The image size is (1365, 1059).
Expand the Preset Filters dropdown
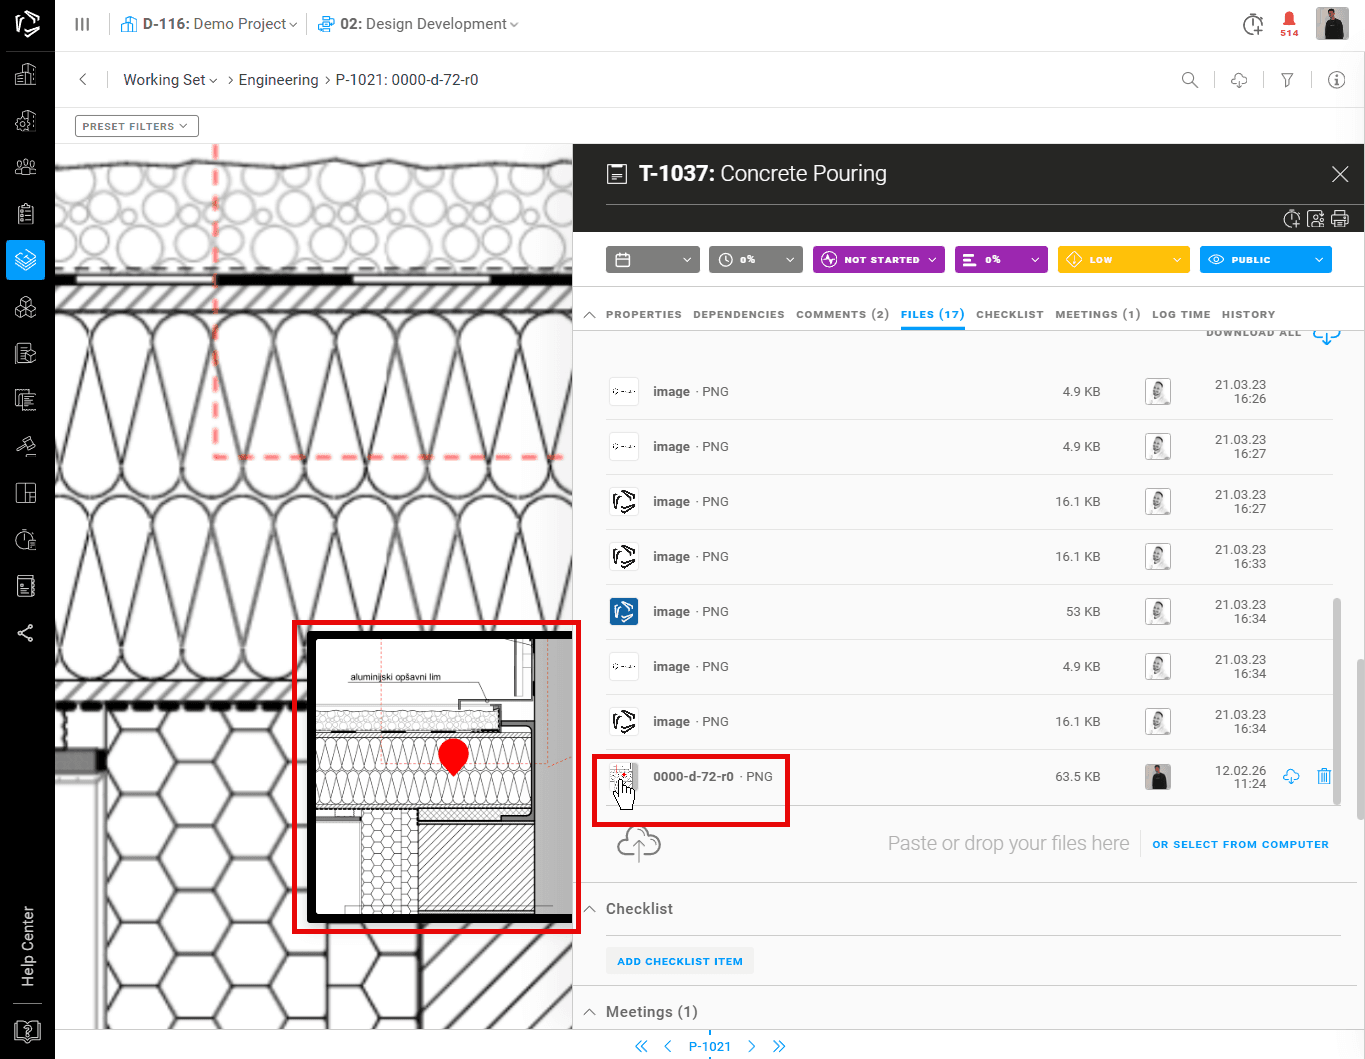point(136,126)
